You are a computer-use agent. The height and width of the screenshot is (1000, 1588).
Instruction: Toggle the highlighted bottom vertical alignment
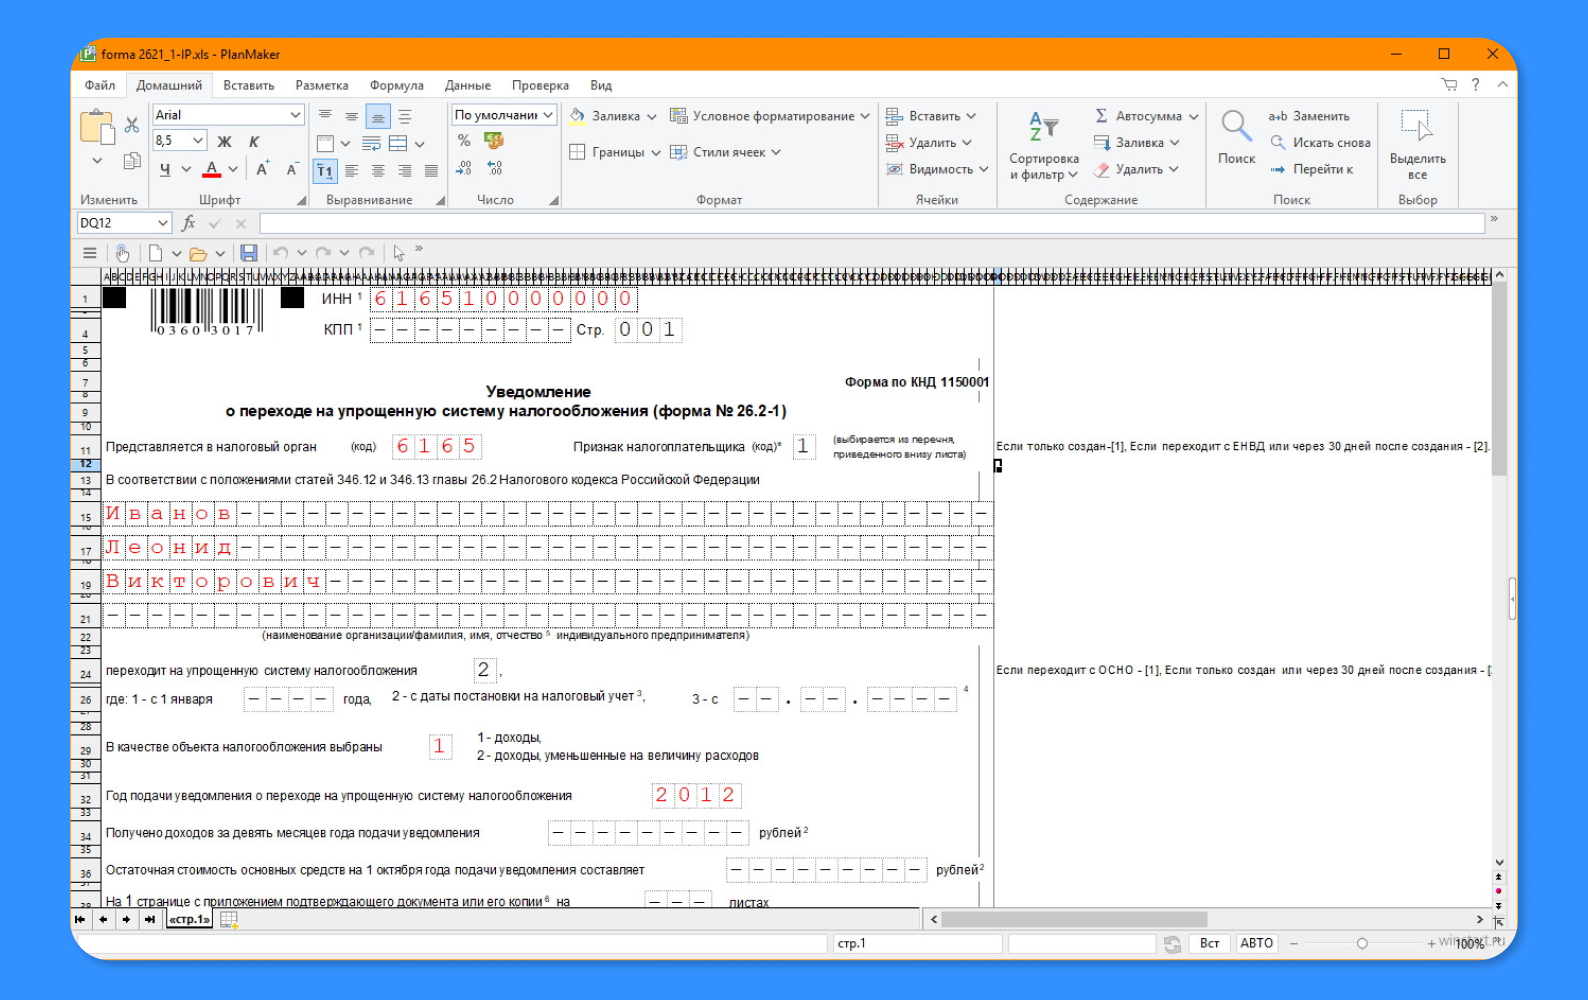(x=378, y=116)
